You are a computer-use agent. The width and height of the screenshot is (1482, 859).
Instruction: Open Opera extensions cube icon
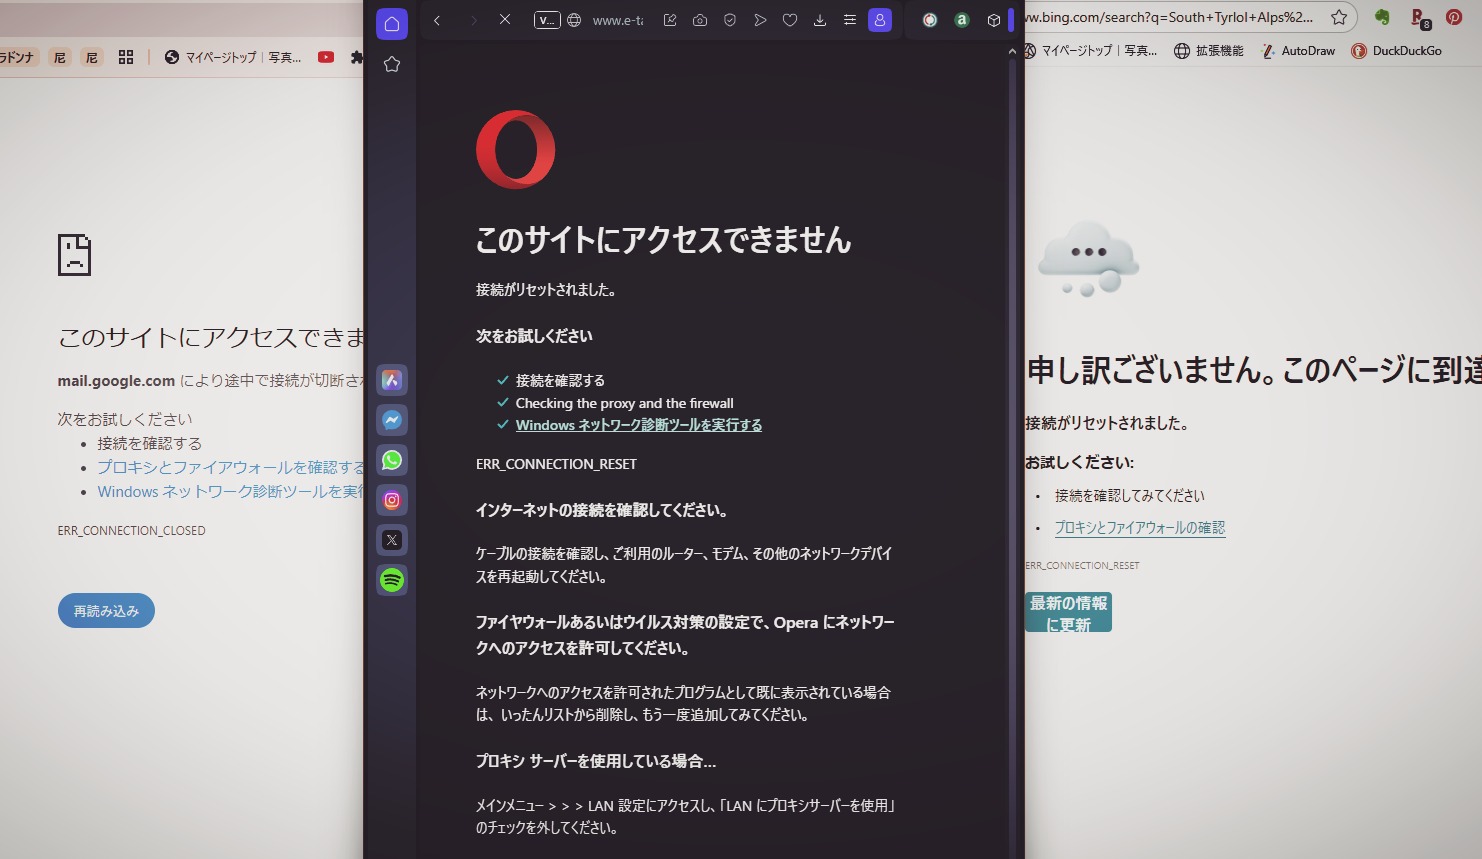pos(994,20)
